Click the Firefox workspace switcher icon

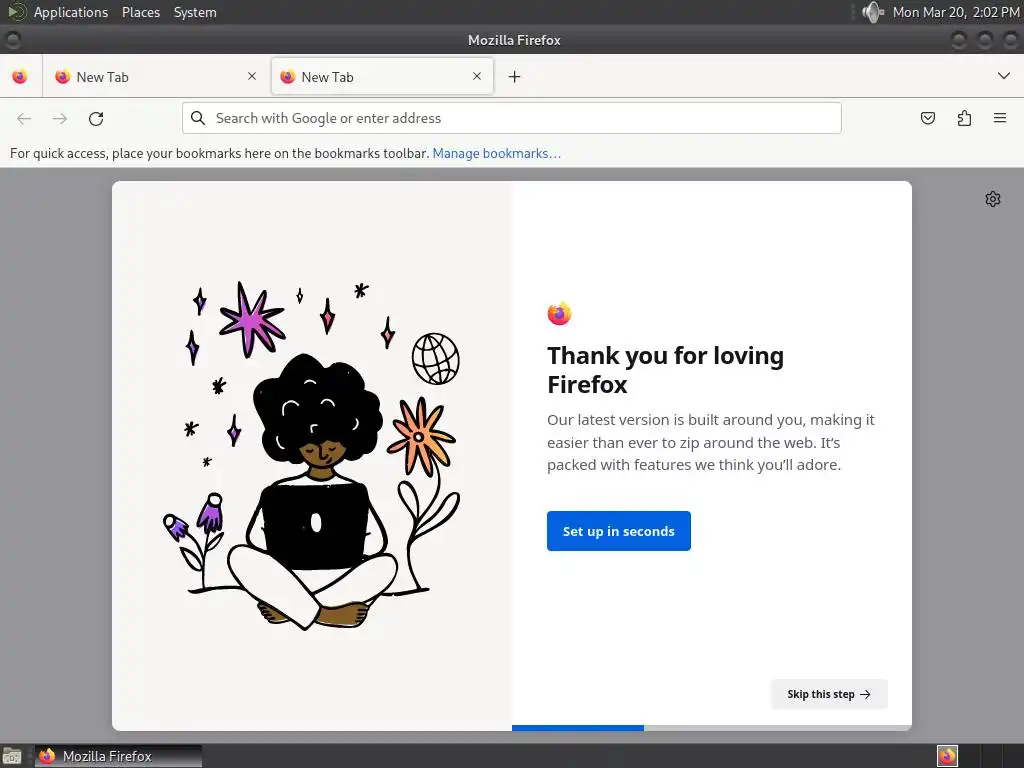pyautogui.click(x=947, y=756)
